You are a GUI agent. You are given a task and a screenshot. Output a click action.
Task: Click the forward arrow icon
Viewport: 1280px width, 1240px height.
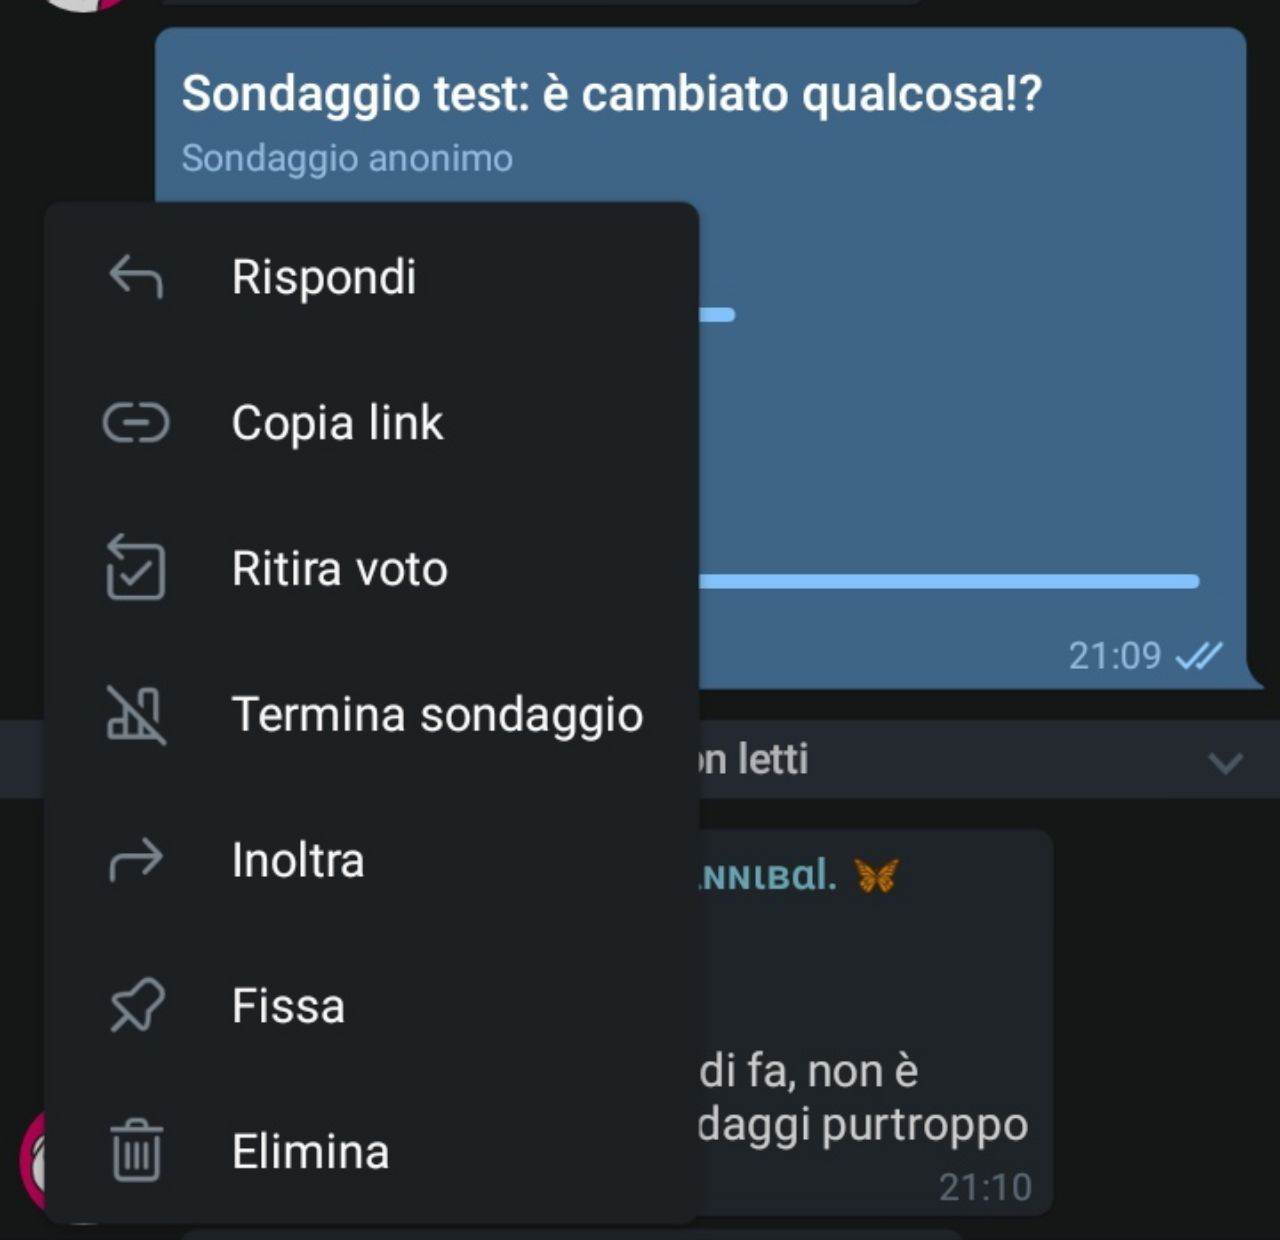coord(136,860)
